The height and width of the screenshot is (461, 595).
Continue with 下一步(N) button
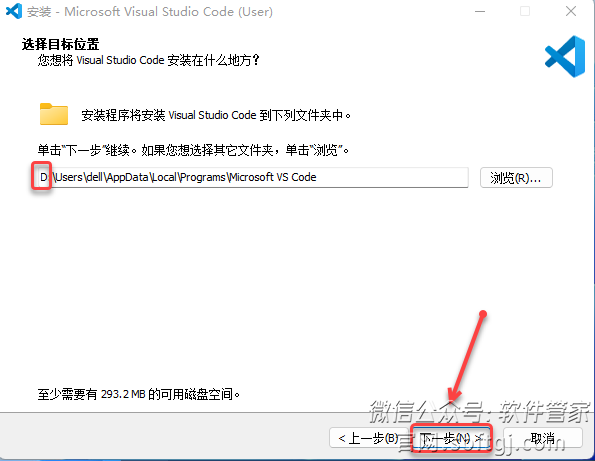pyautogui.click(x=452, y=439)
